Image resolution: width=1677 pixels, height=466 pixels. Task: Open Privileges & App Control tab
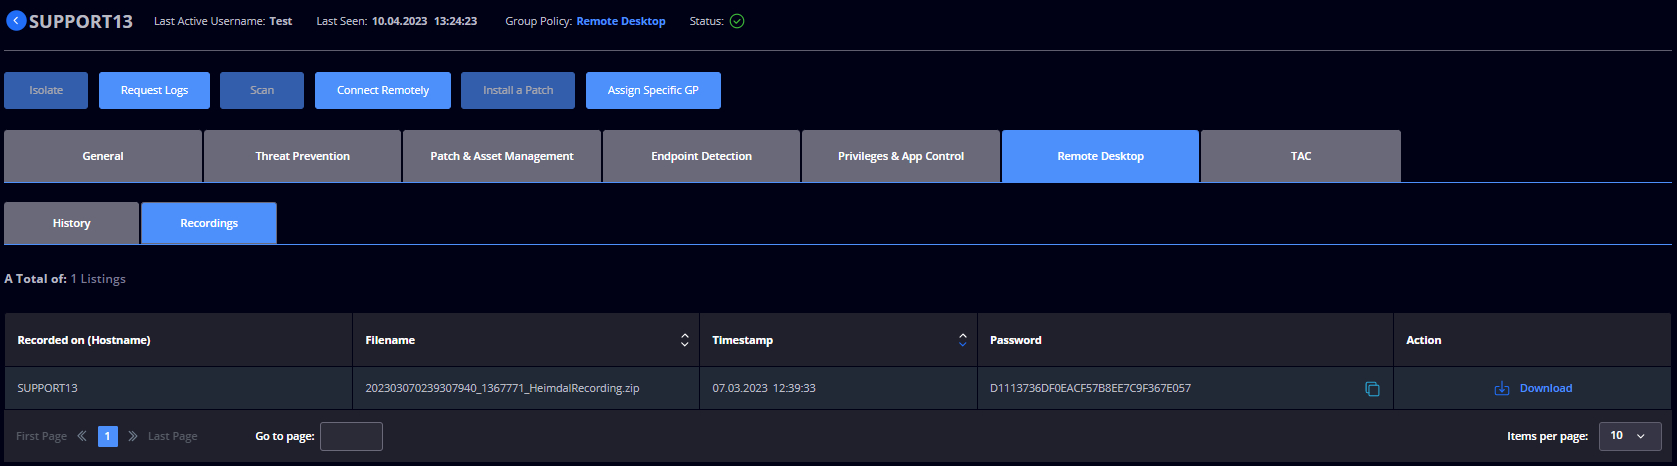click(x=901, y=156)
